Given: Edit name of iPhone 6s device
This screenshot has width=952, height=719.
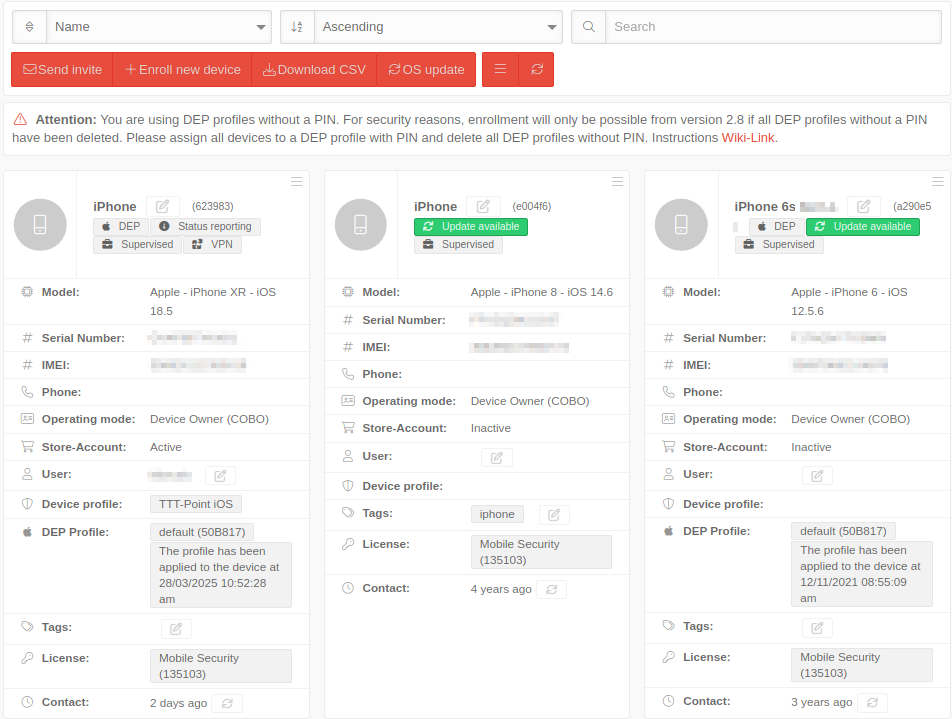Looking at the screenshot, I should pyautogui.click(x=864, y=206).
